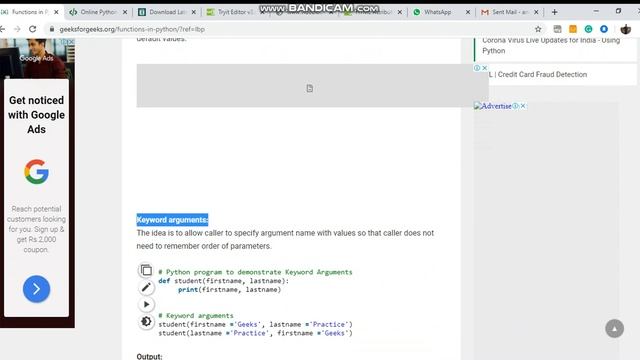
Task: Select the Functions in Python tab
Action: pyautogui.click(x=29, y=12)
